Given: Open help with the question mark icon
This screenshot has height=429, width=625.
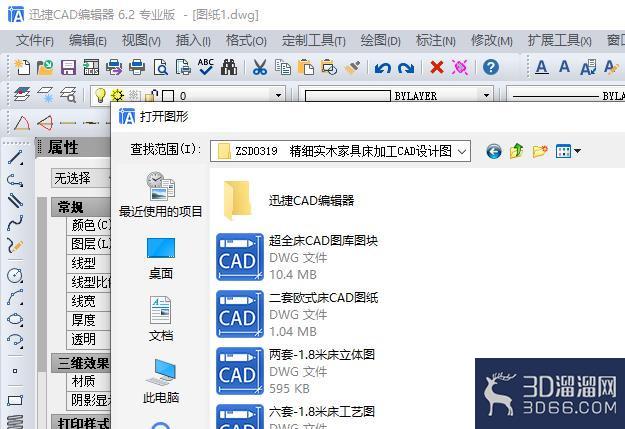Looking at the screenshot, I should [491, 67].
